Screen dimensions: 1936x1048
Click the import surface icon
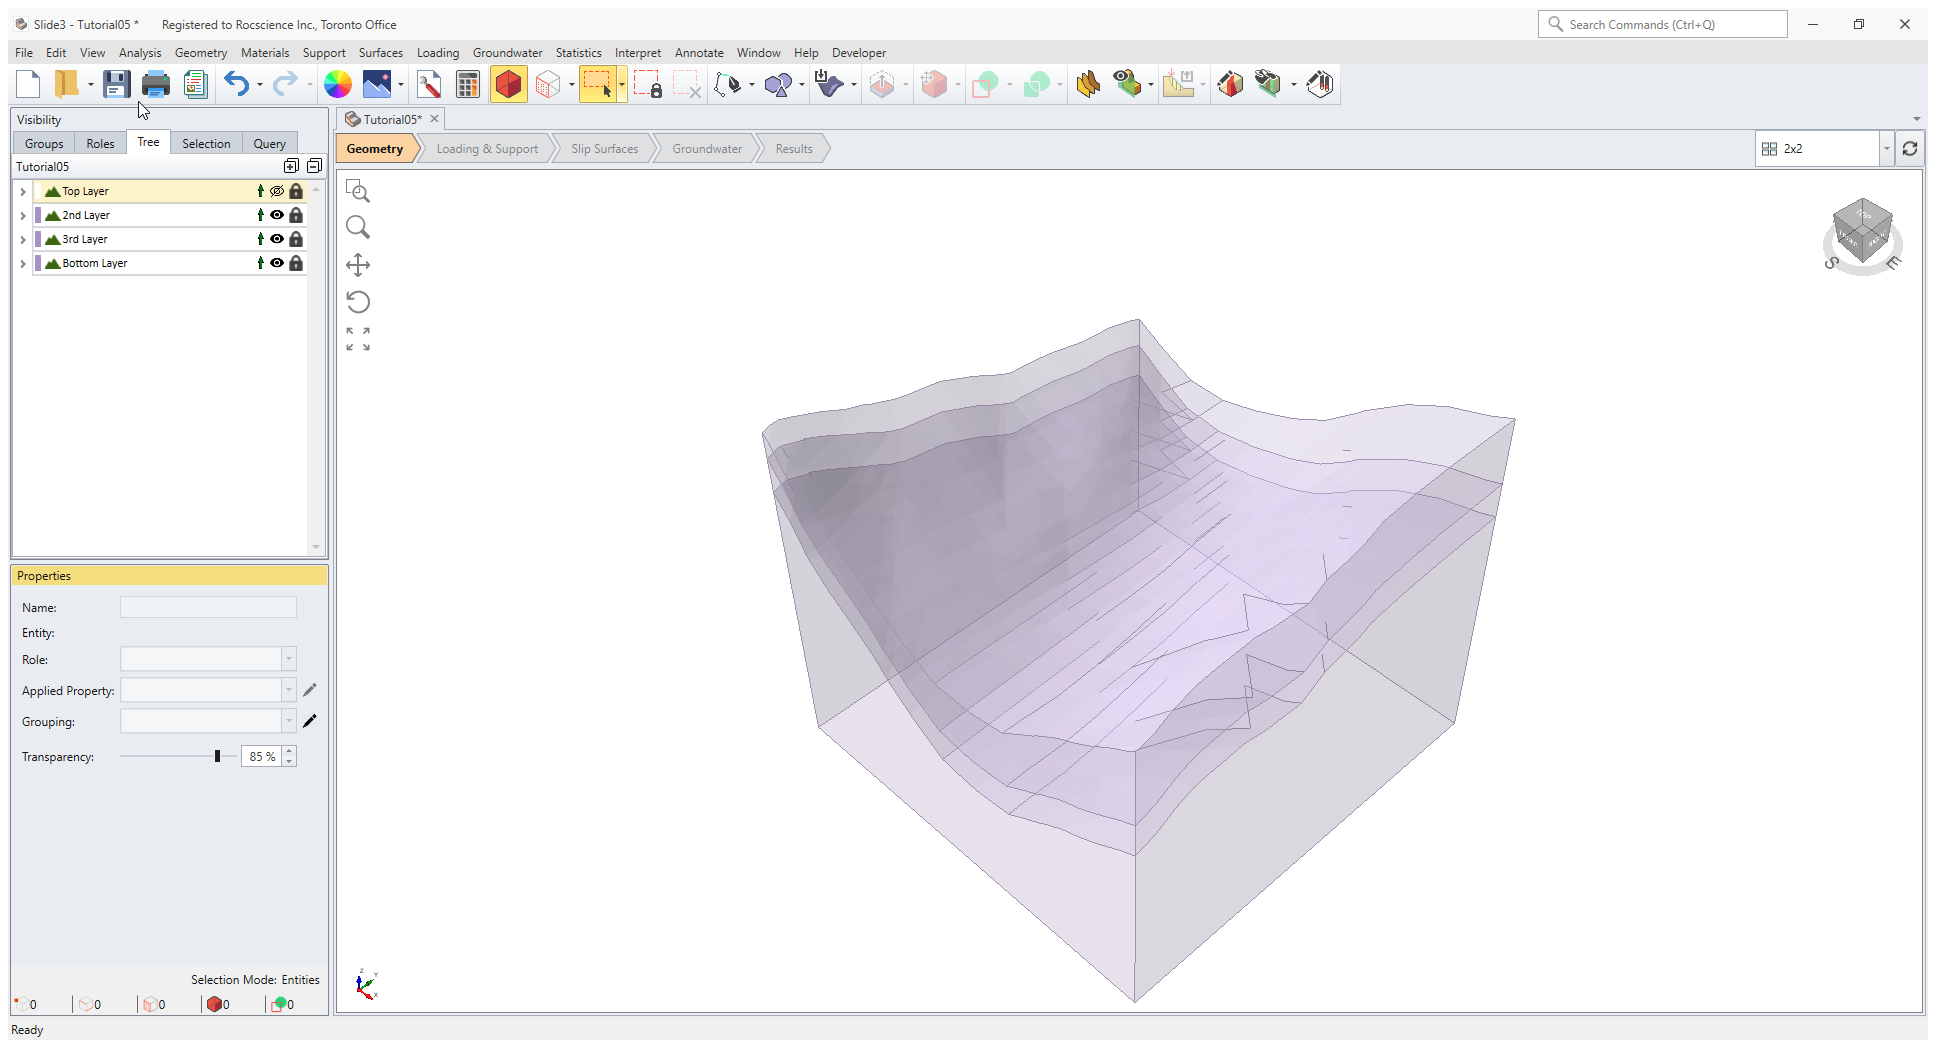coord(829,85)
